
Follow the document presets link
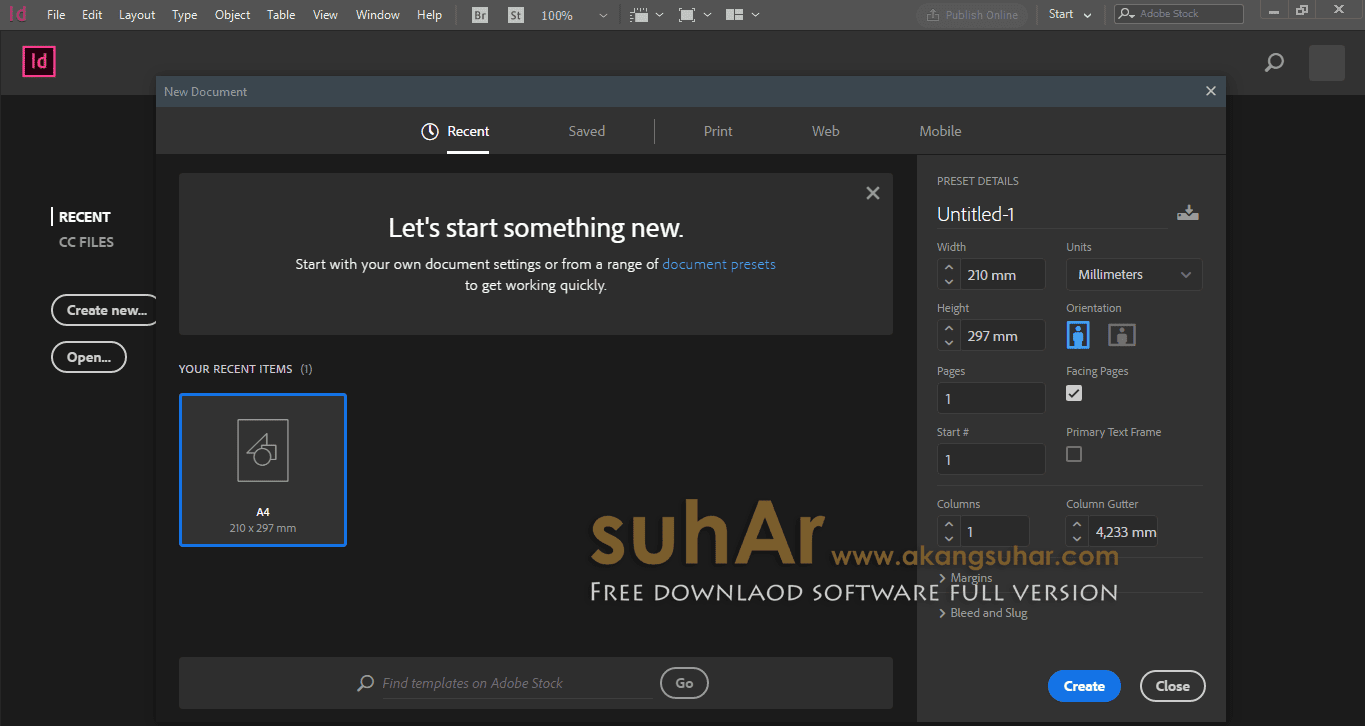pyautogui.click(x=719, y=264)
